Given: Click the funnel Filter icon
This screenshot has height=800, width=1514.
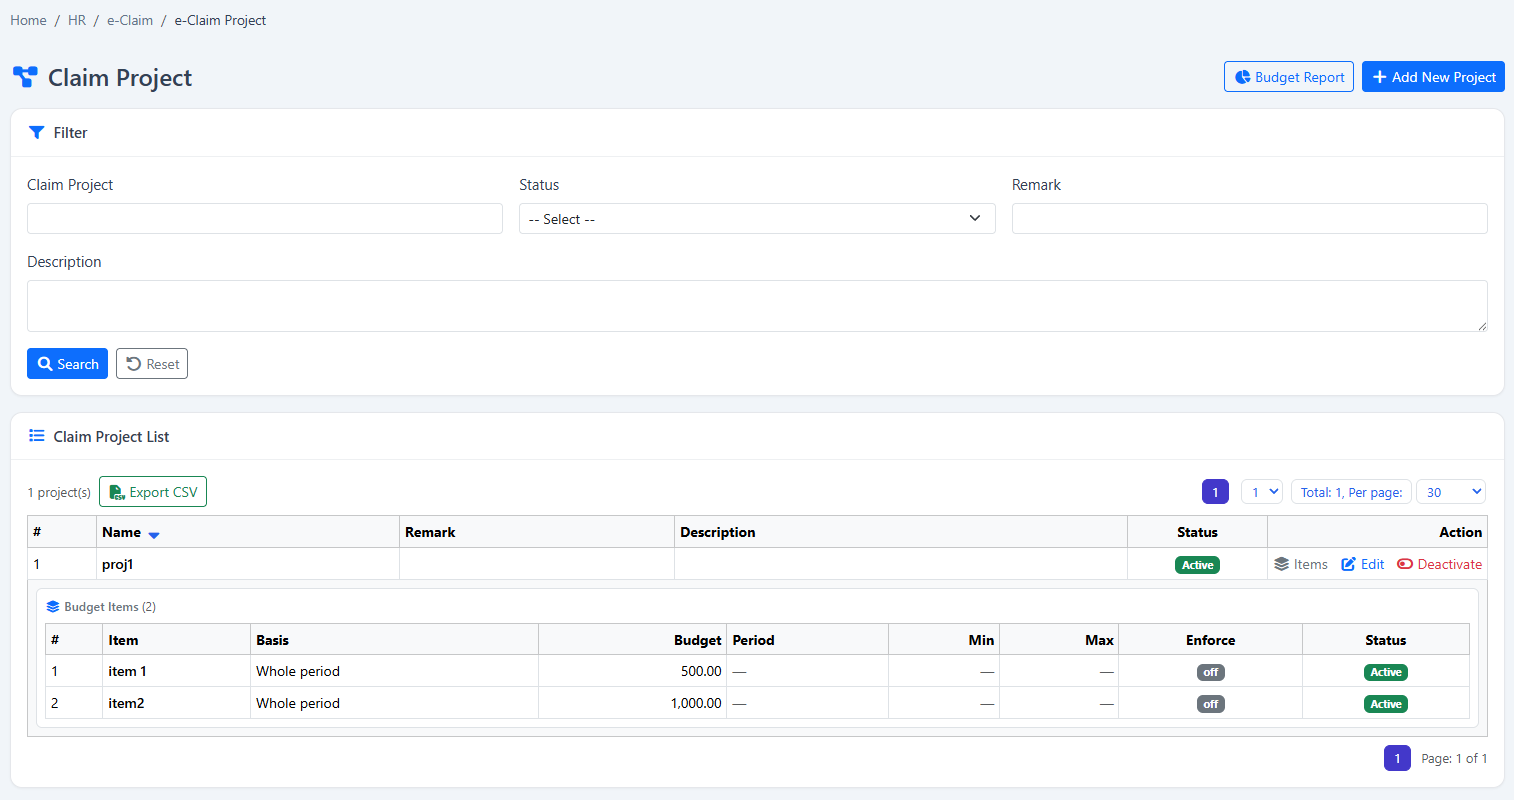Looking at the screenshot, I should tap(37, 132).
